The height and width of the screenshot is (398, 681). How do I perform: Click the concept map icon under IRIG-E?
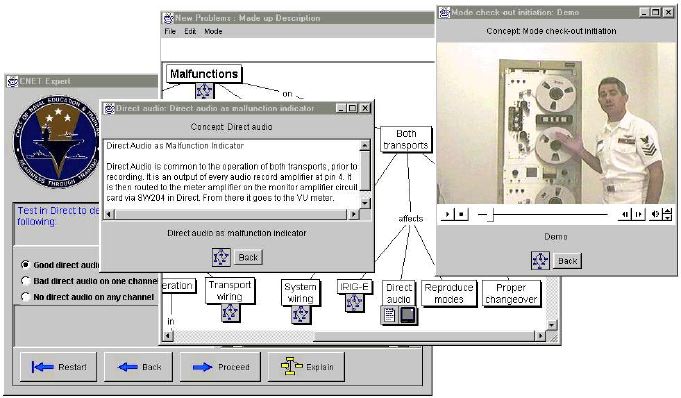pyautogui.click(x=354, y=302)
